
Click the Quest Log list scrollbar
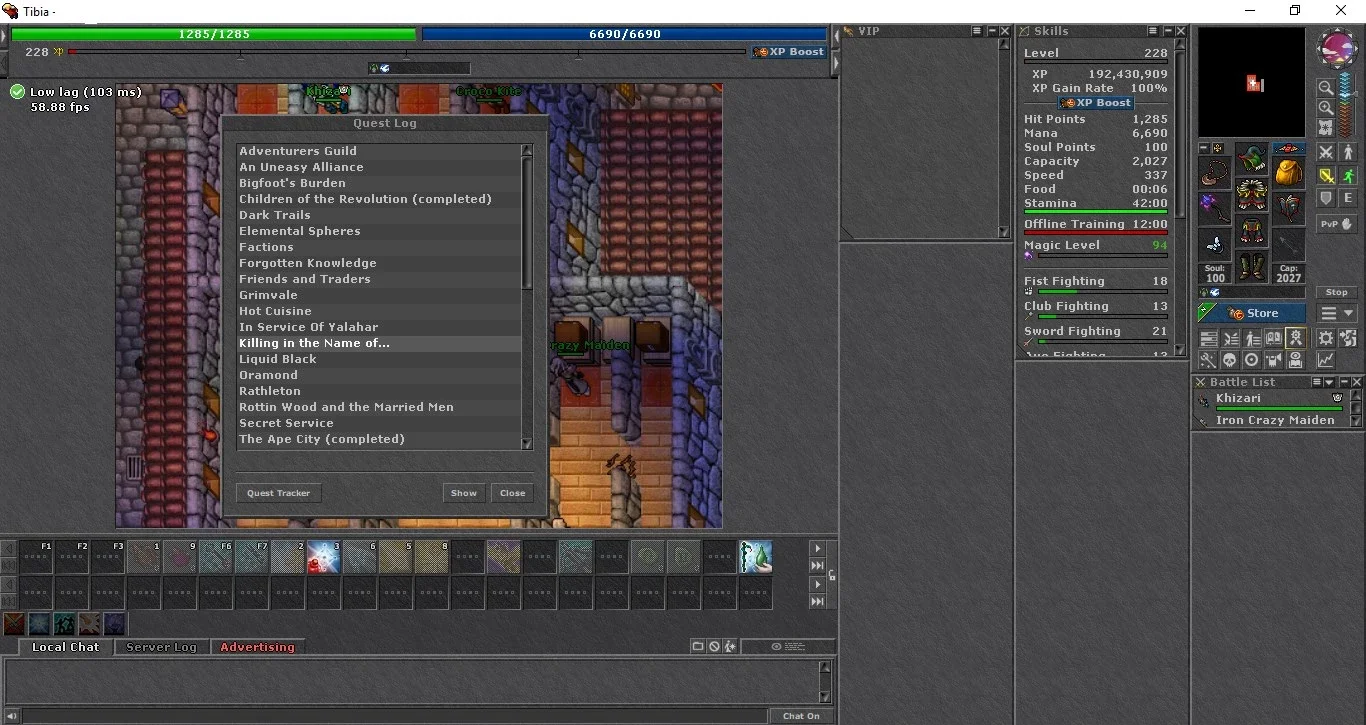point(528,297)
